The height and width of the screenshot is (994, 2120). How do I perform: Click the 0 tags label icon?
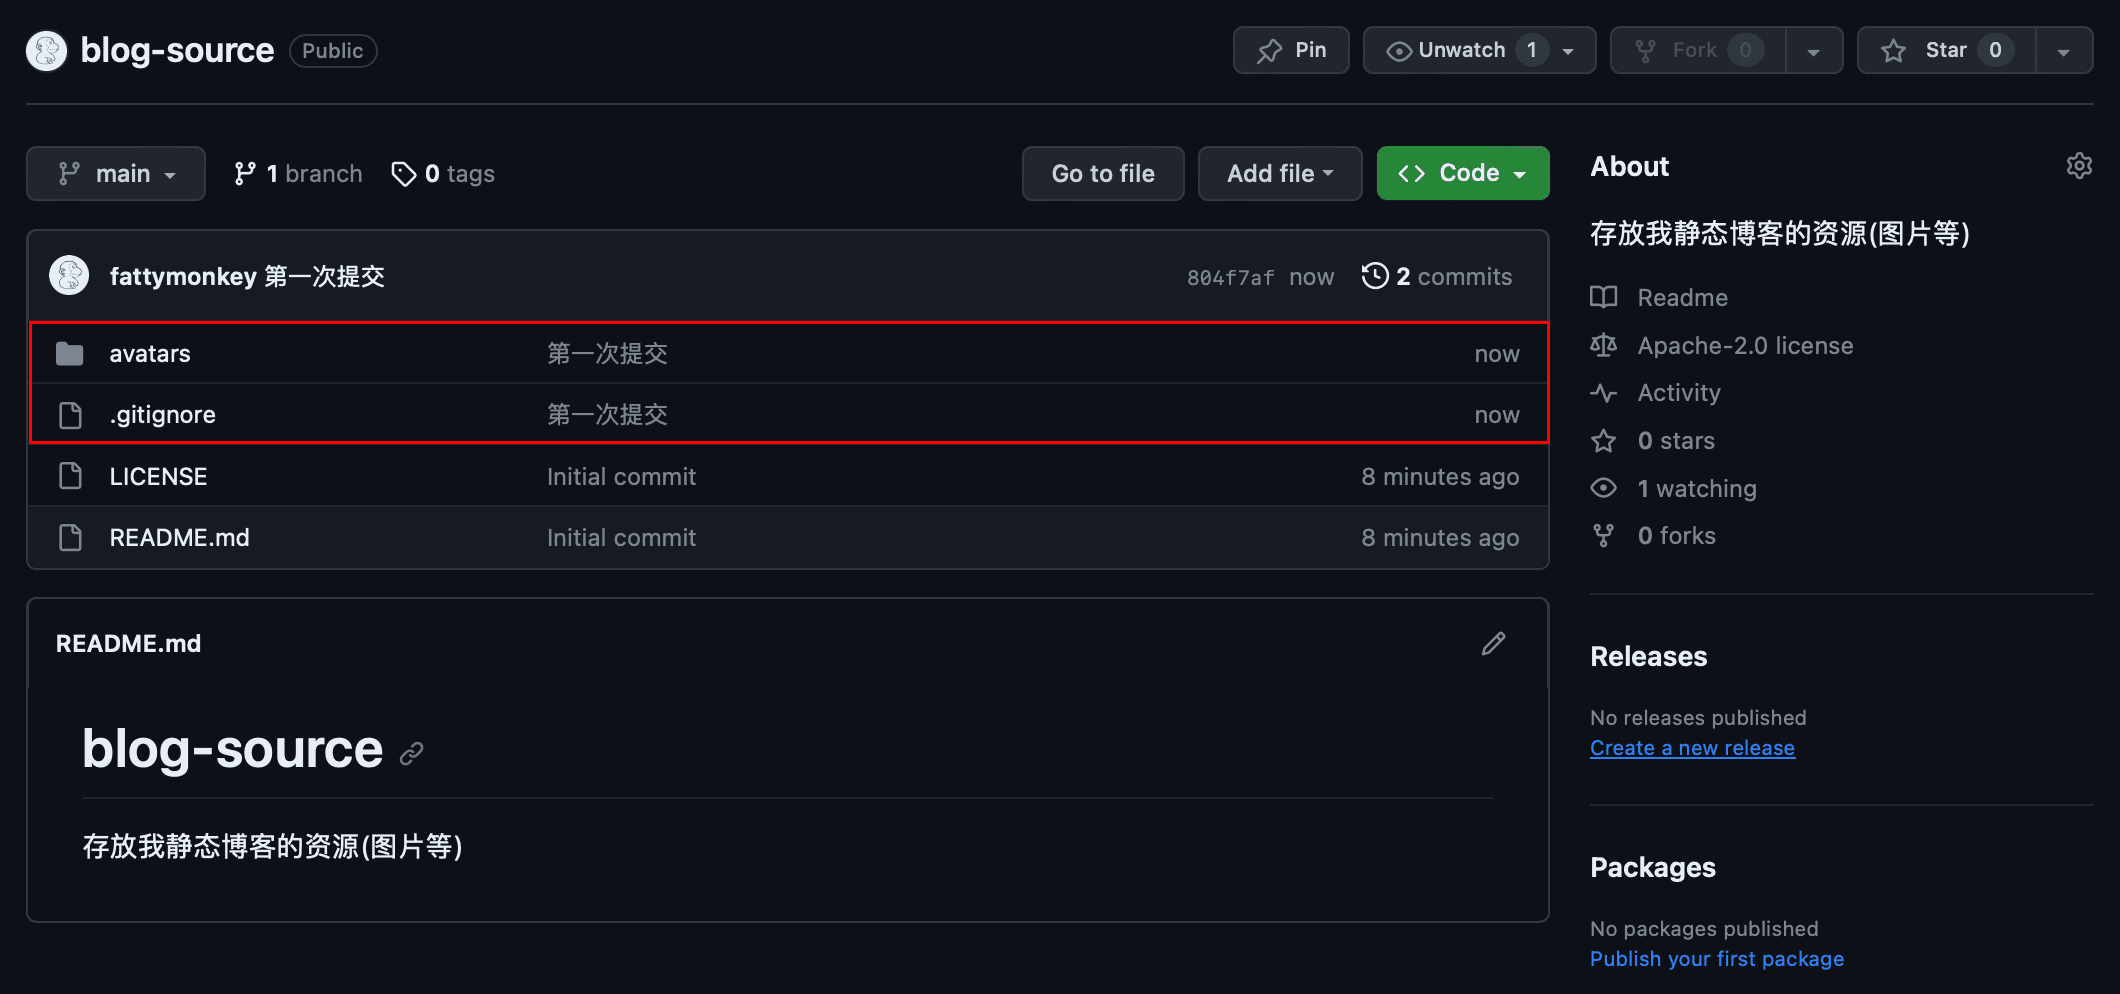click(403, 174)
